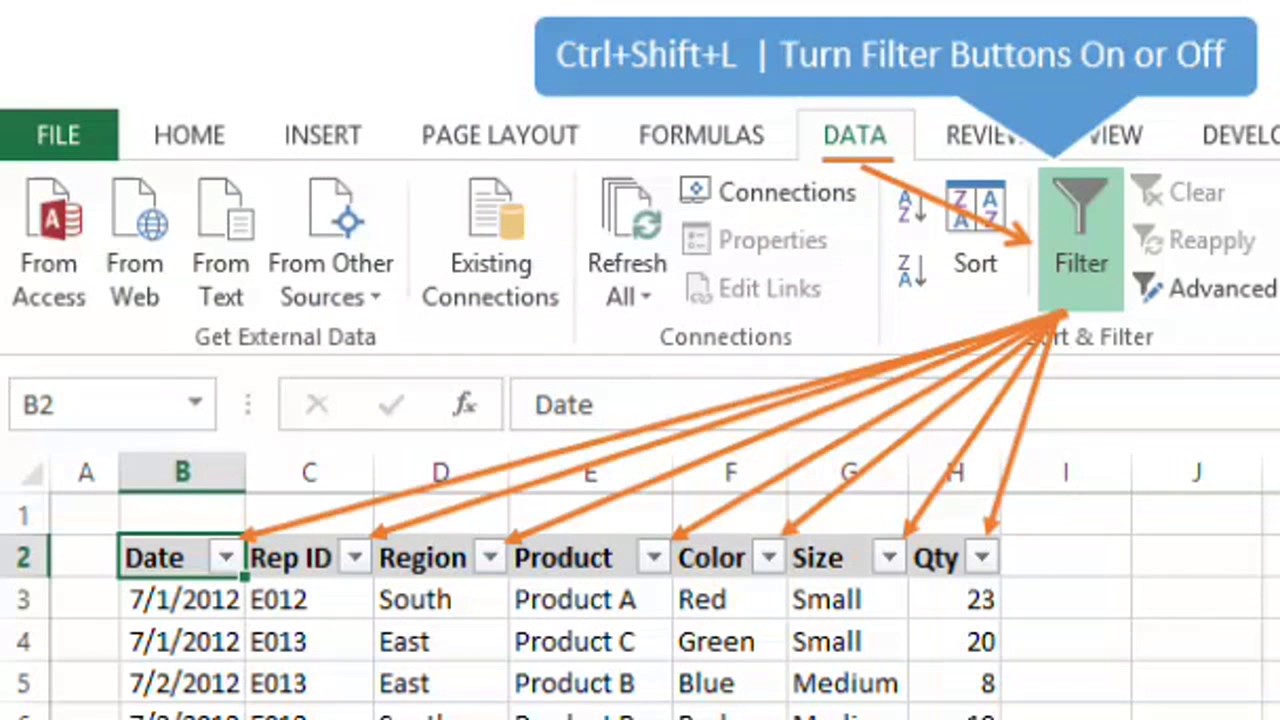Click the quantity cell showing 23

tap(954, 600)
